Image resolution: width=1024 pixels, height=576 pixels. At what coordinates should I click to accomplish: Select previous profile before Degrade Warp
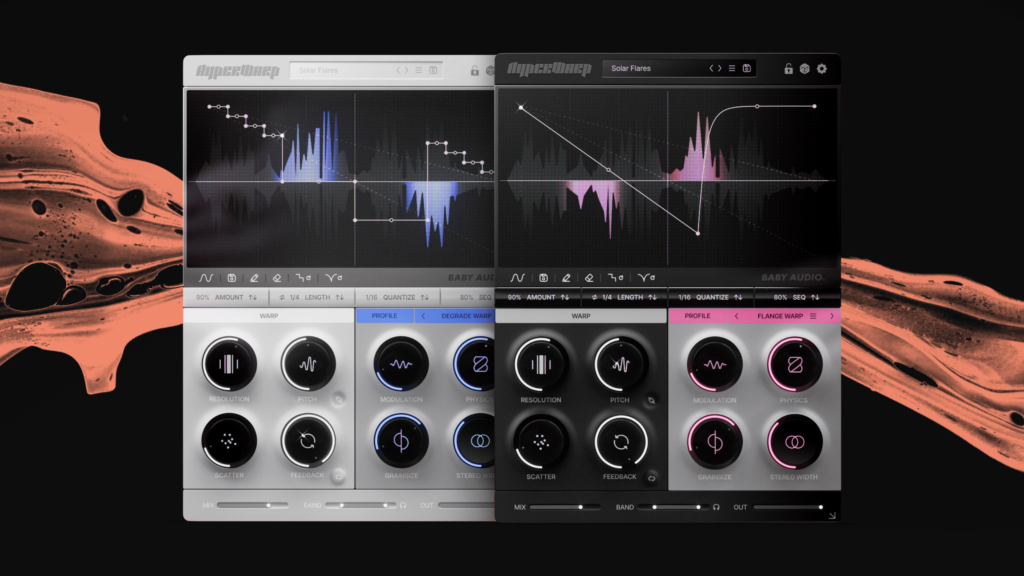(423, 315)
